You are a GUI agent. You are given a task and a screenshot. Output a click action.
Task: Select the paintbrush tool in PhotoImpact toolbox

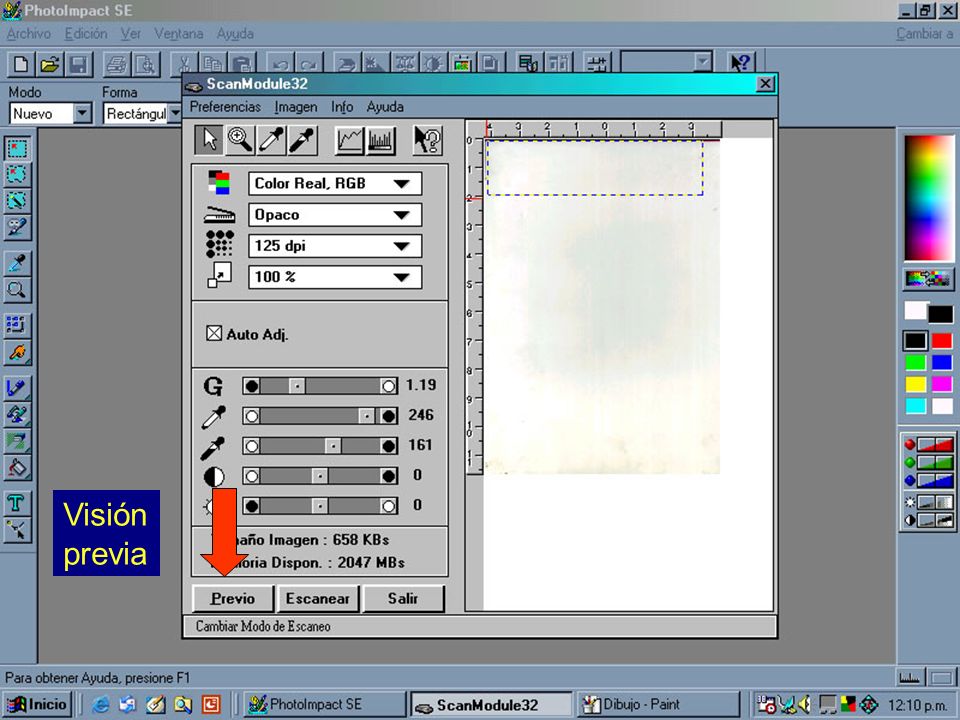pyautogui.click(x=17, y=388)
